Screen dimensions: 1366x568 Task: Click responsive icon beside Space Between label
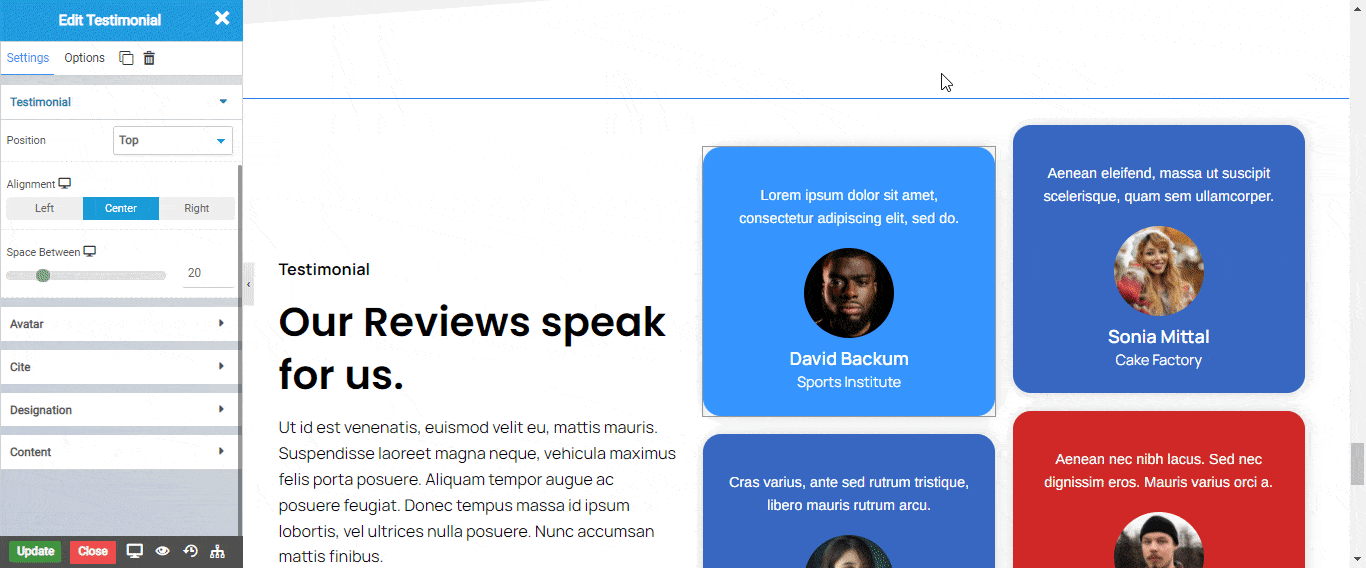click(x=90, y=252)
